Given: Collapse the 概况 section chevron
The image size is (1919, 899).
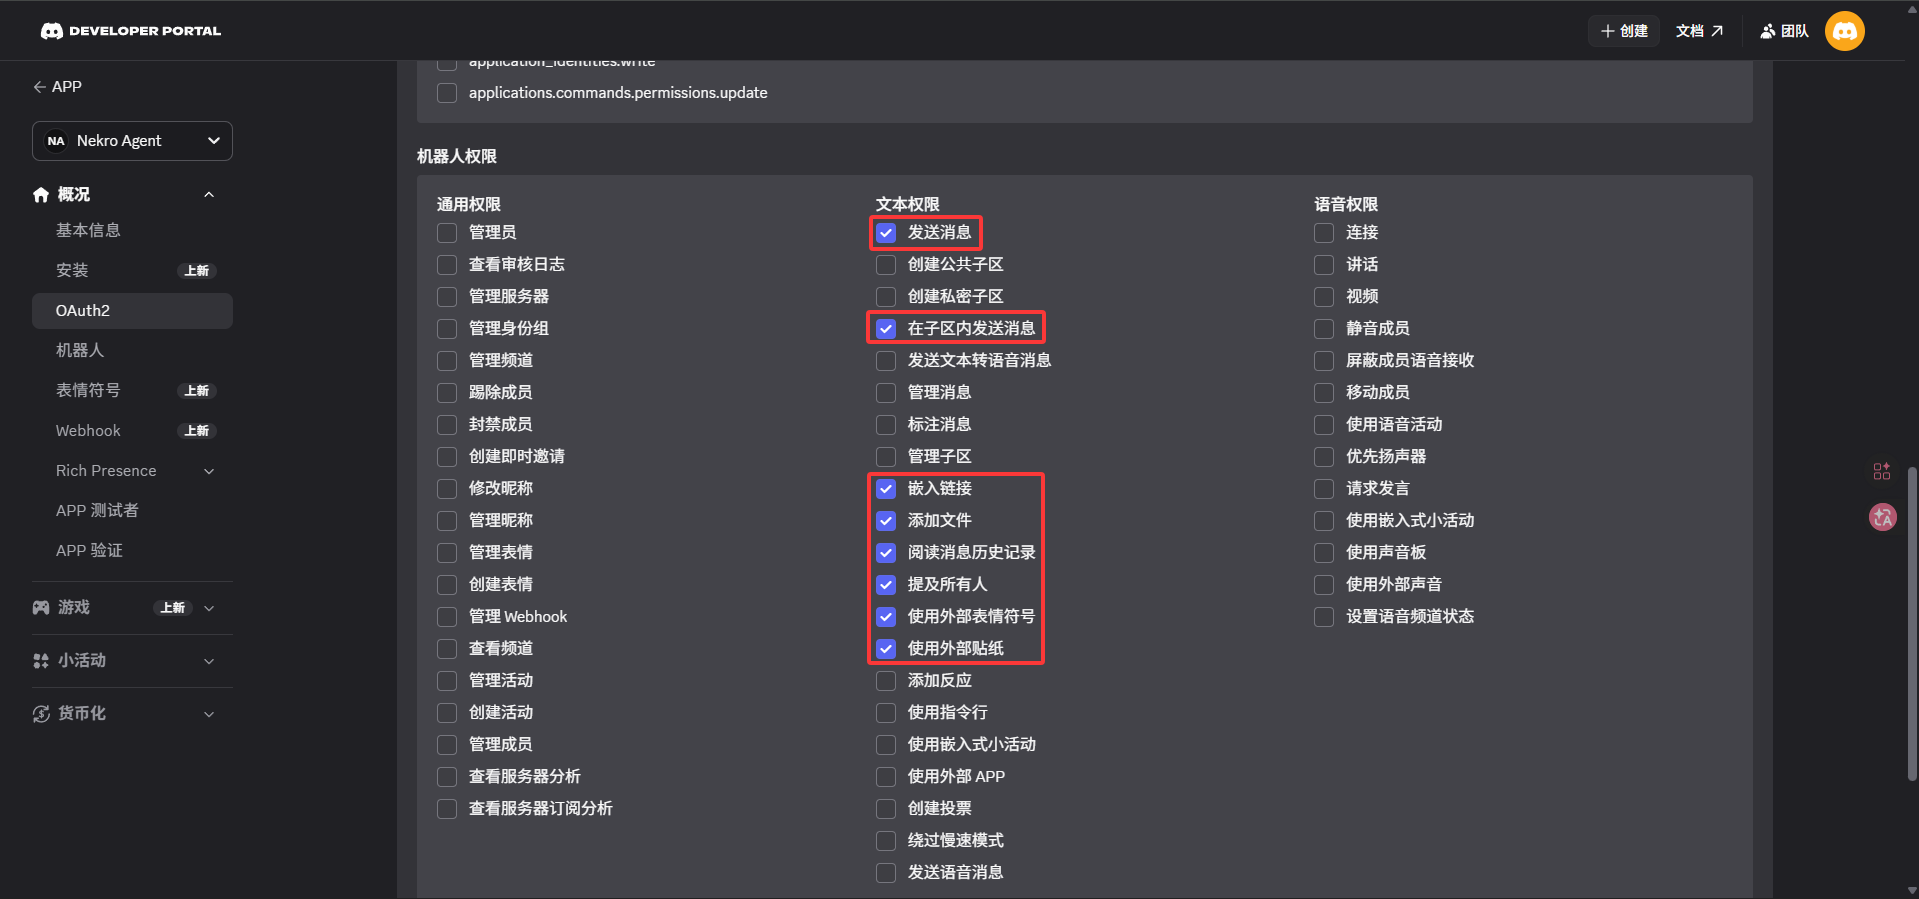Looking at the screenshot, I should point(209,195).
